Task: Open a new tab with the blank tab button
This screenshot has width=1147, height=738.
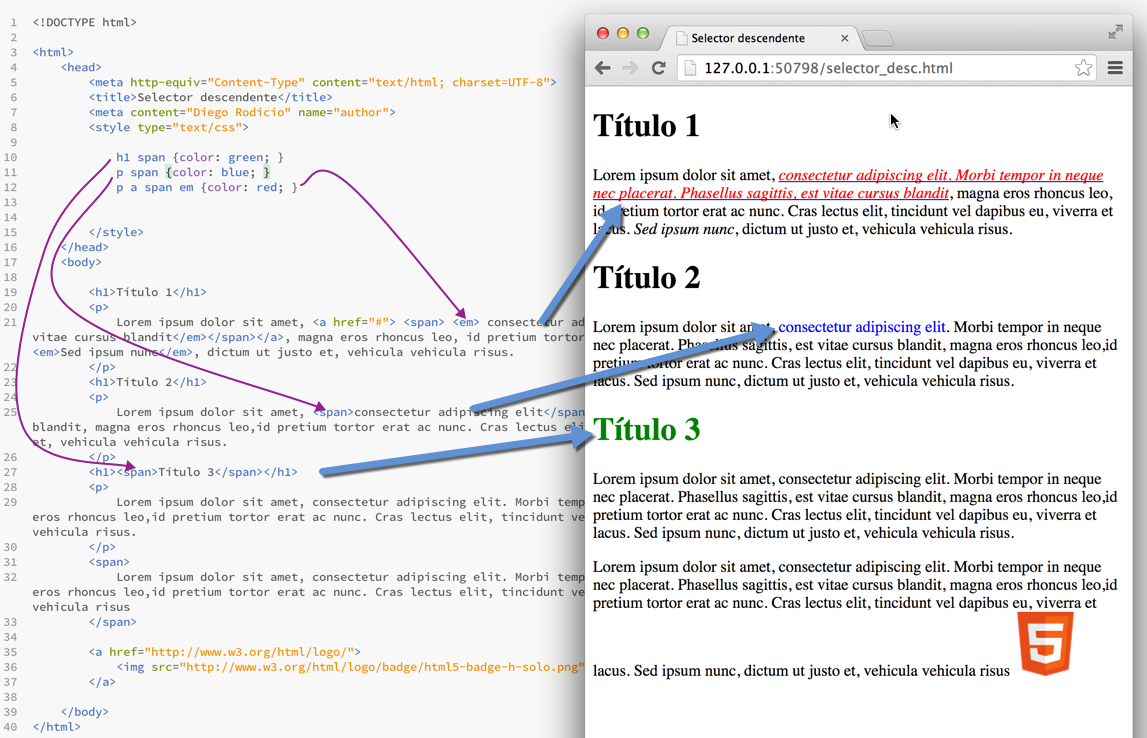Action: pyautogui.click(x=877, y=39)
